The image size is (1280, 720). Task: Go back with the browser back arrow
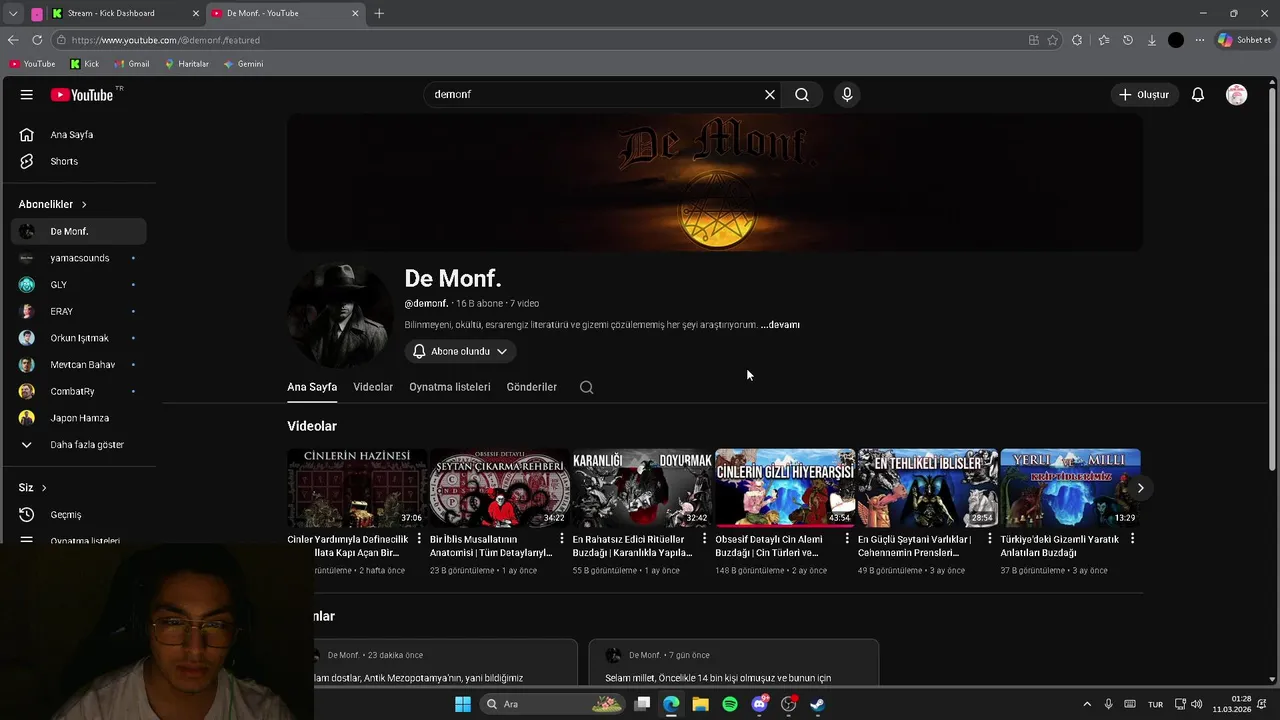(x=12, y=40)
